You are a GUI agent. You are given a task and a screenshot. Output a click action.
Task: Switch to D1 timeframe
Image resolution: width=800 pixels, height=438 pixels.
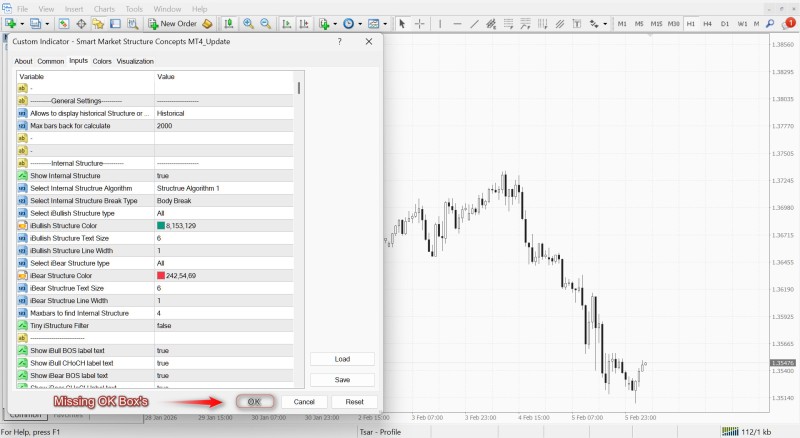(725, 23)
